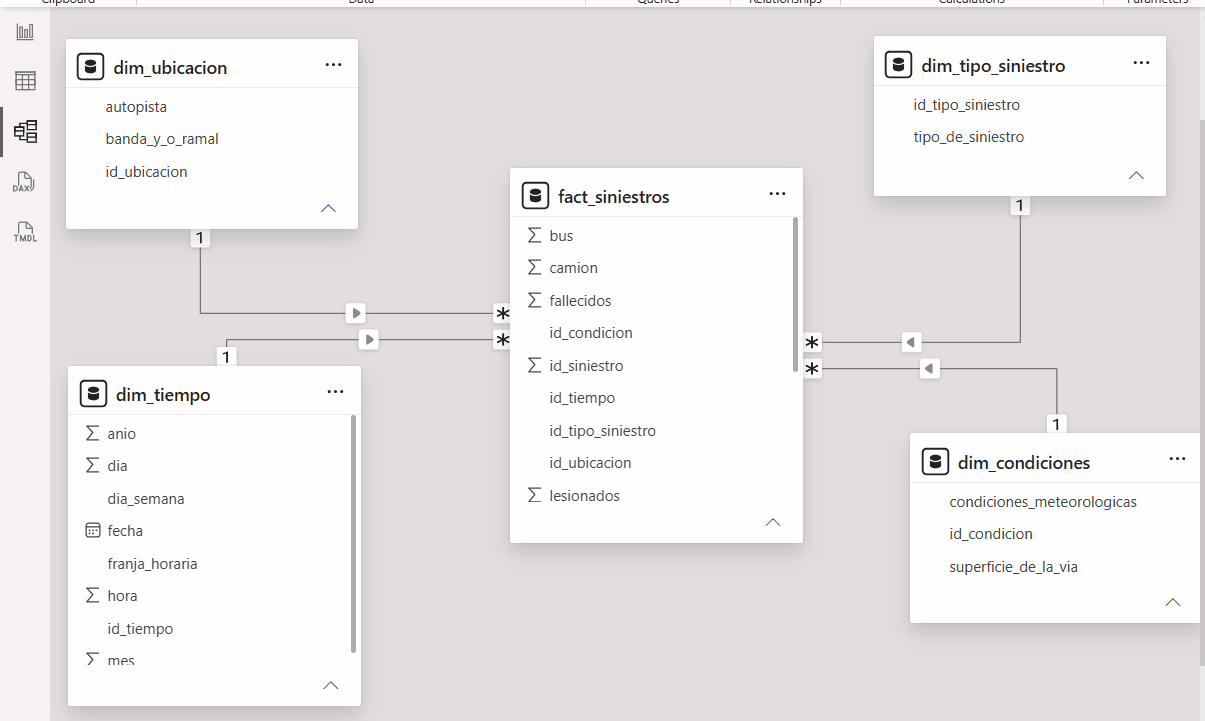1205x721 pixels.
Task: Click the dim_ubicacion table title
Action: (170, 68)
